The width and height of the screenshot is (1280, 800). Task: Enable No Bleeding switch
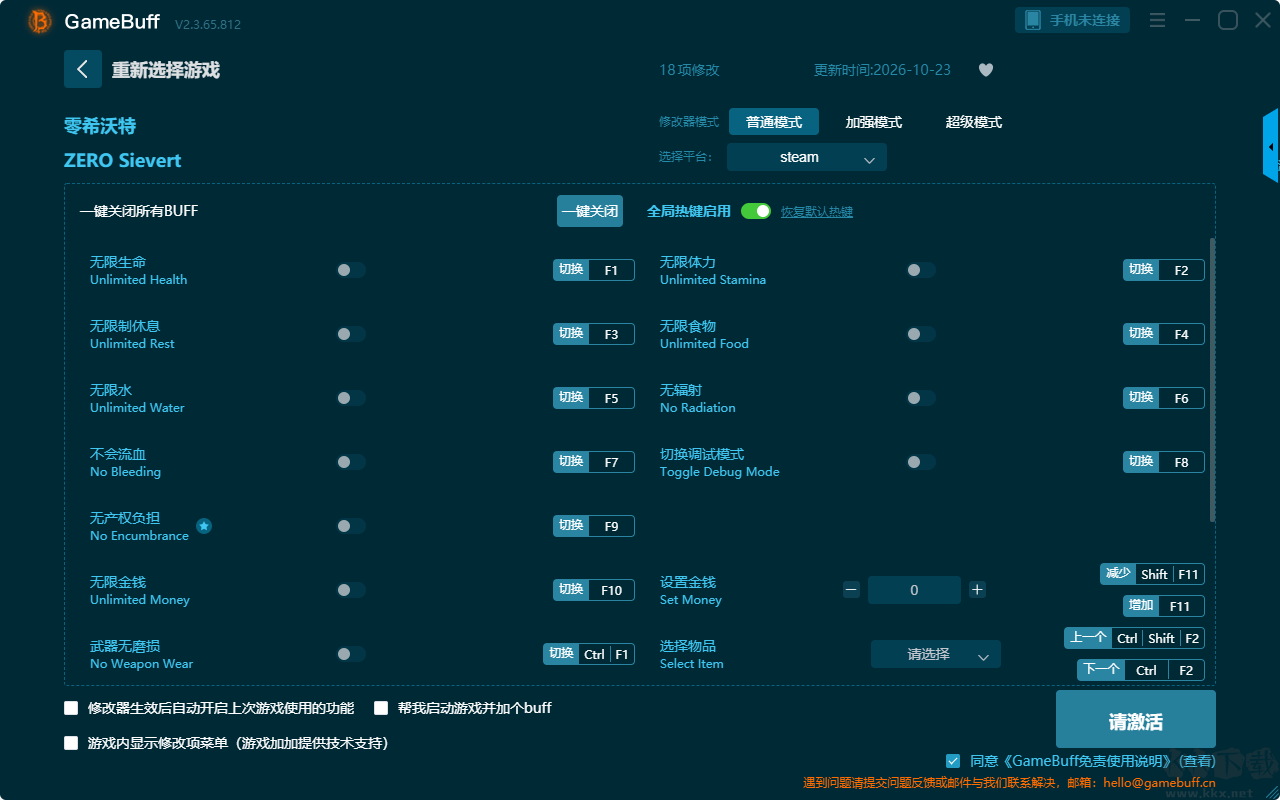351,462
